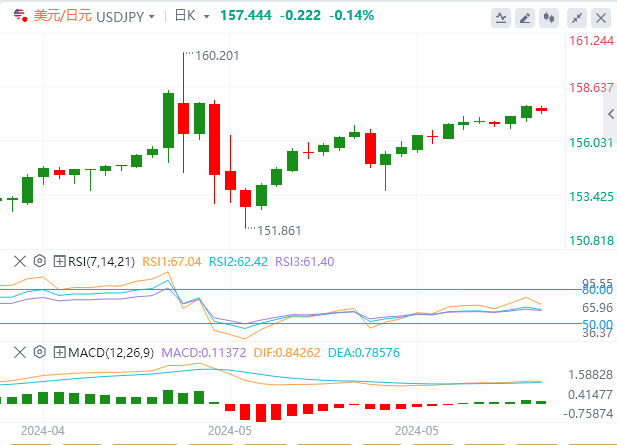This screenshot has width=617, height=445.
Task: Click the 0.41477 MACD axis label
Action: coord(590,394)
